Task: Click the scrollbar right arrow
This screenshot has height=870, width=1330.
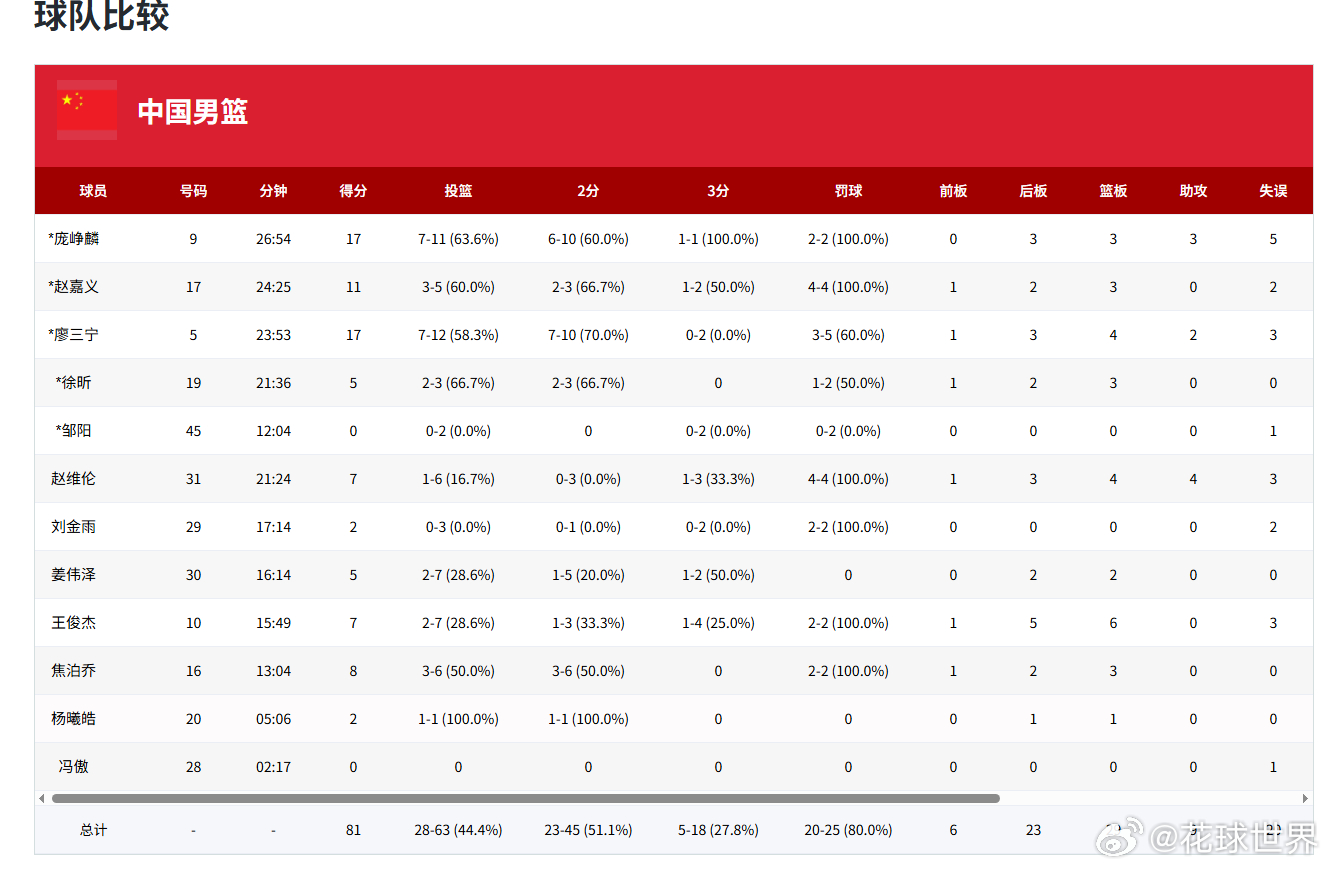Action: pos(1305,798)
